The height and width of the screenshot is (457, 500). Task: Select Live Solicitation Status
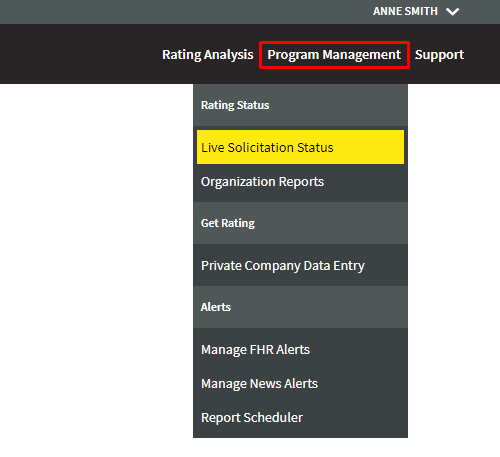(x=300, y=147)
